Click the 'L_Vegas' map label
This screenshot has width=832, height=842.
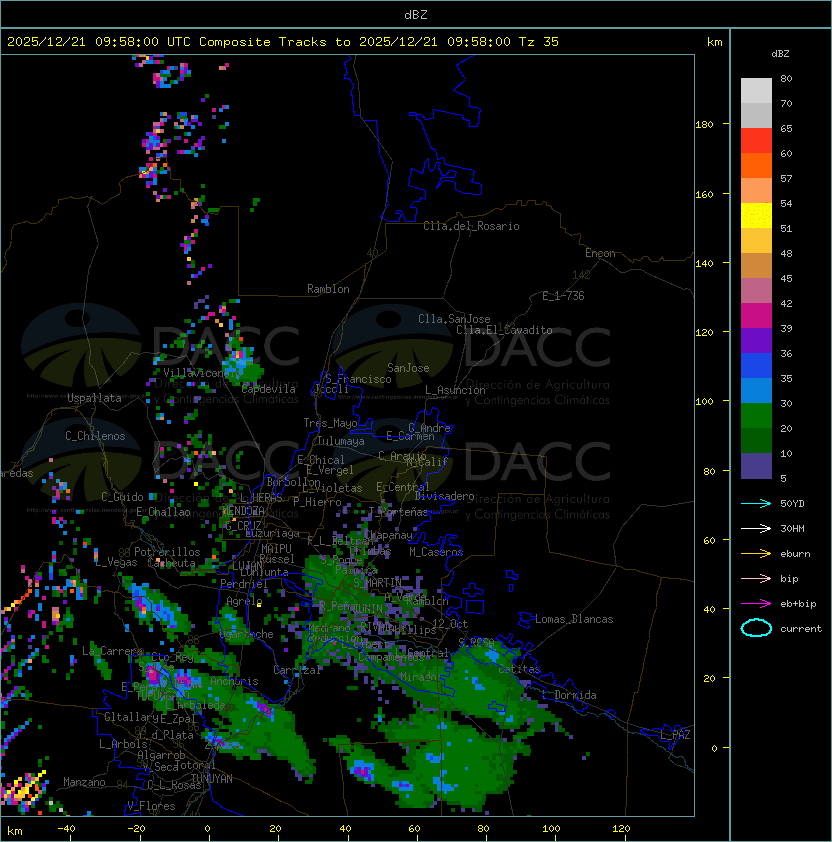pos(116,562)
